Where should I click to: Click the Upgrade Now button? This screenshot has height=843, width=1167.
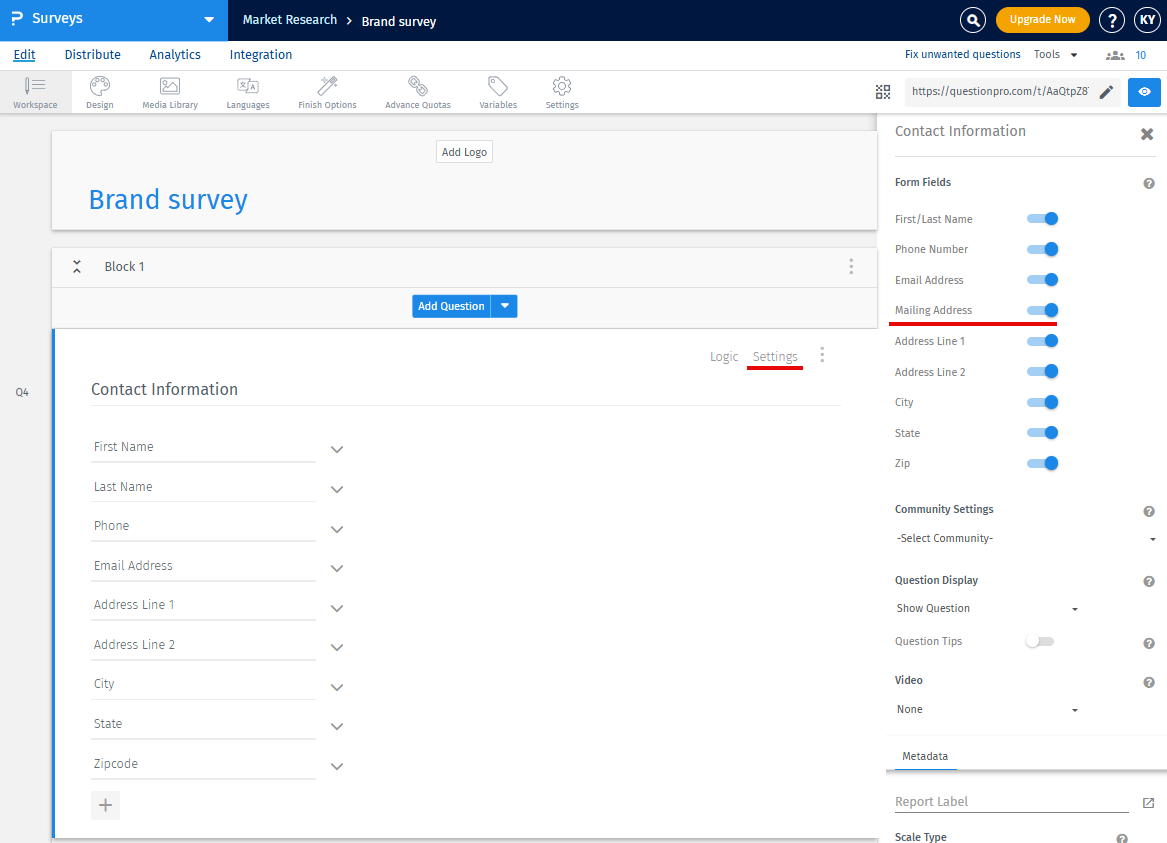tap(1042, 19)
